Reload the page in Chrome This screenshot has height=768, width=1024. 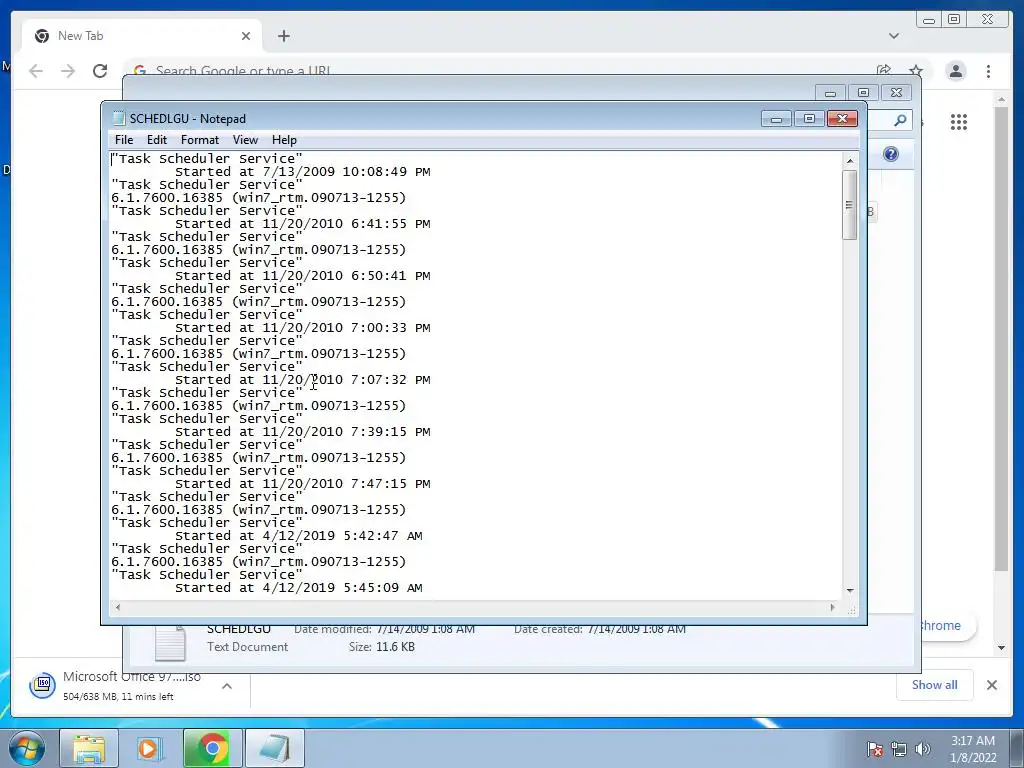pos(100,71)
